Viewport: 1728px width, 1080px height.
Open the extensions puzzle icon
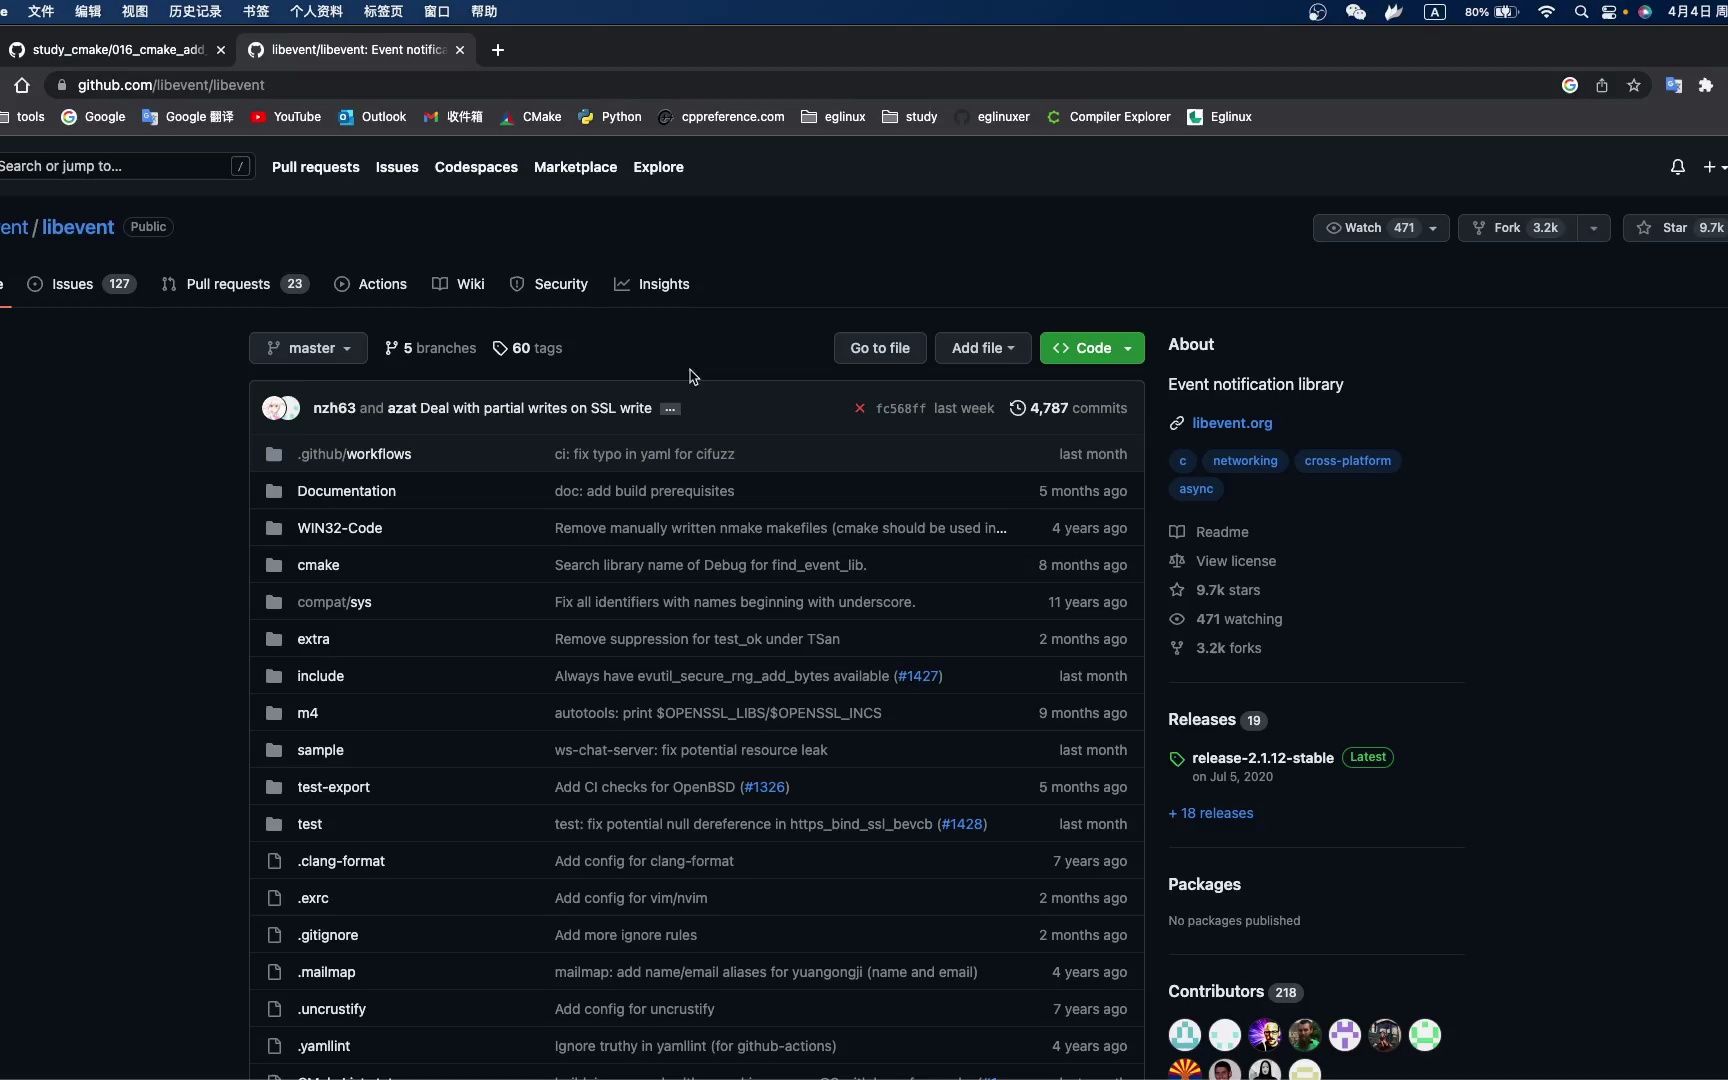tap(1706, 85)
